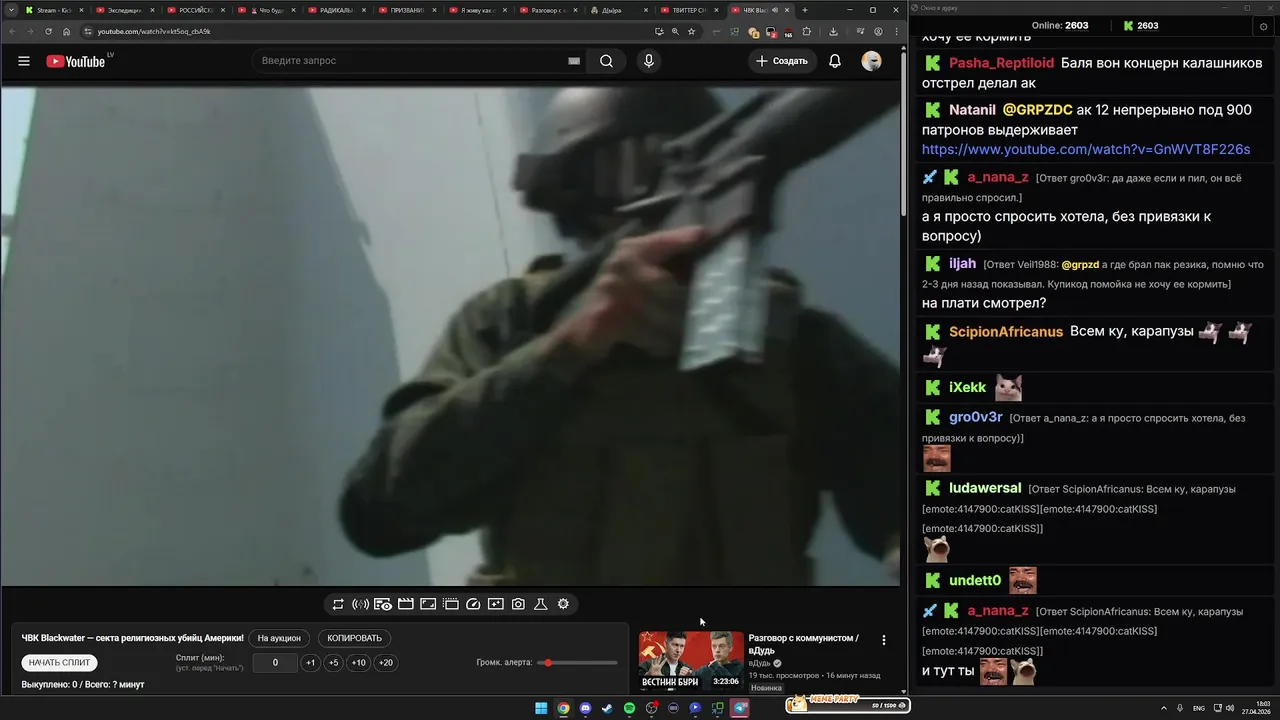1280x720 pixels.
Task: Open Chrome downloads icon
Action: coord(833,31)
